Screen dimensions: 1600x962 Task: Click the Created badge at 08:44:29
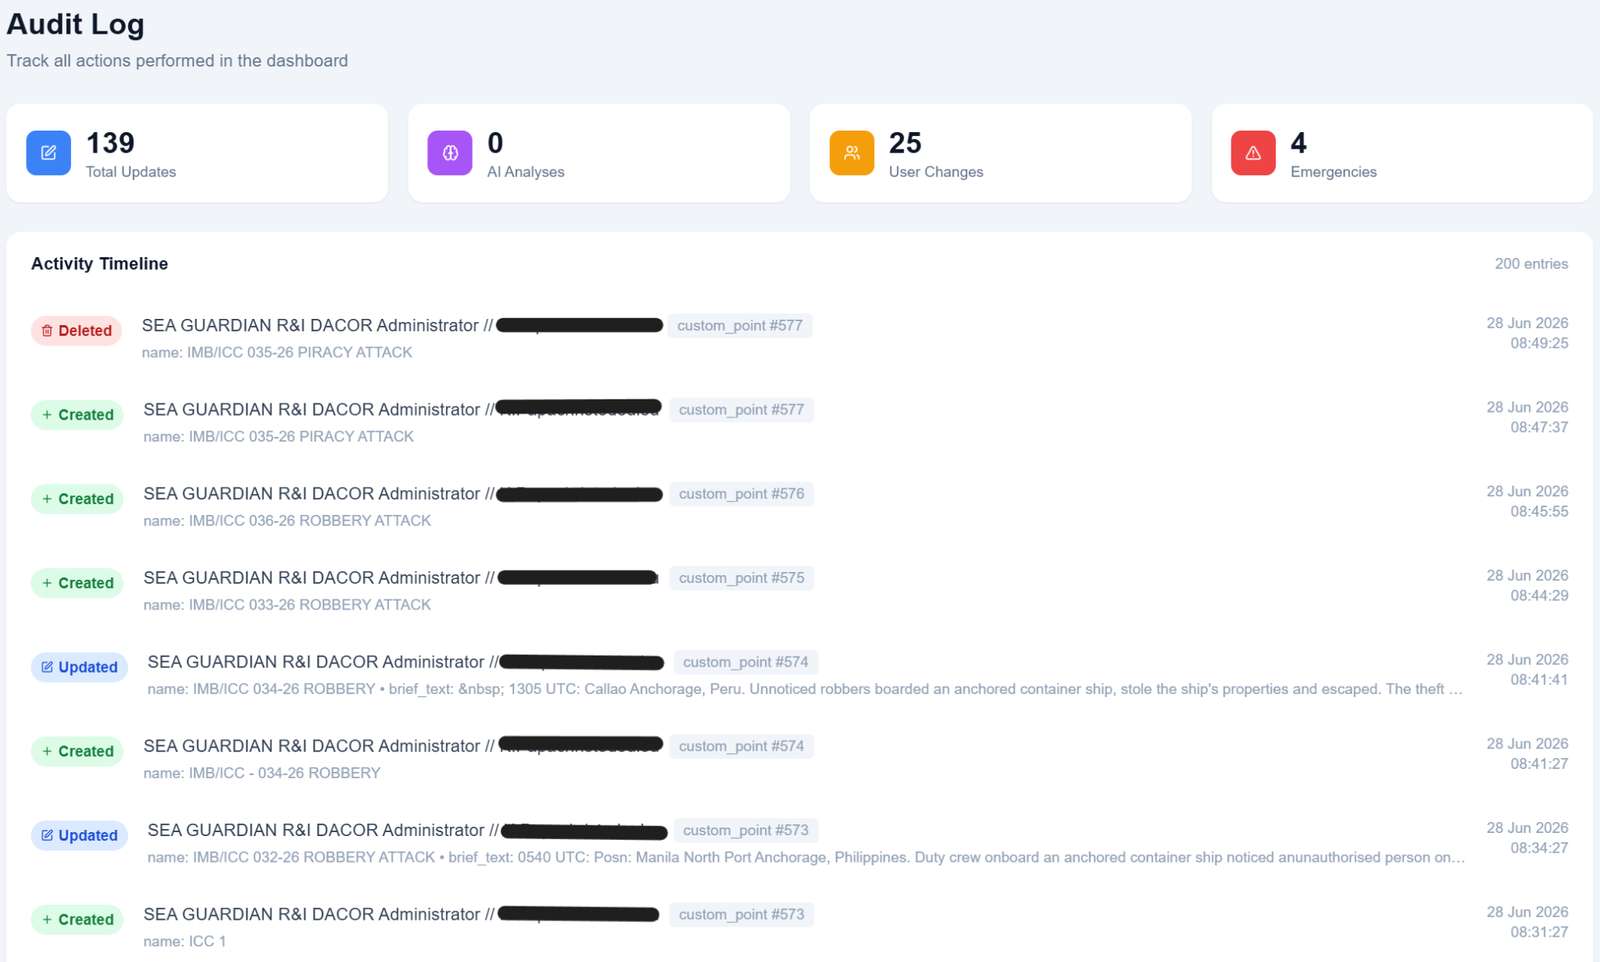click(77, 583)
